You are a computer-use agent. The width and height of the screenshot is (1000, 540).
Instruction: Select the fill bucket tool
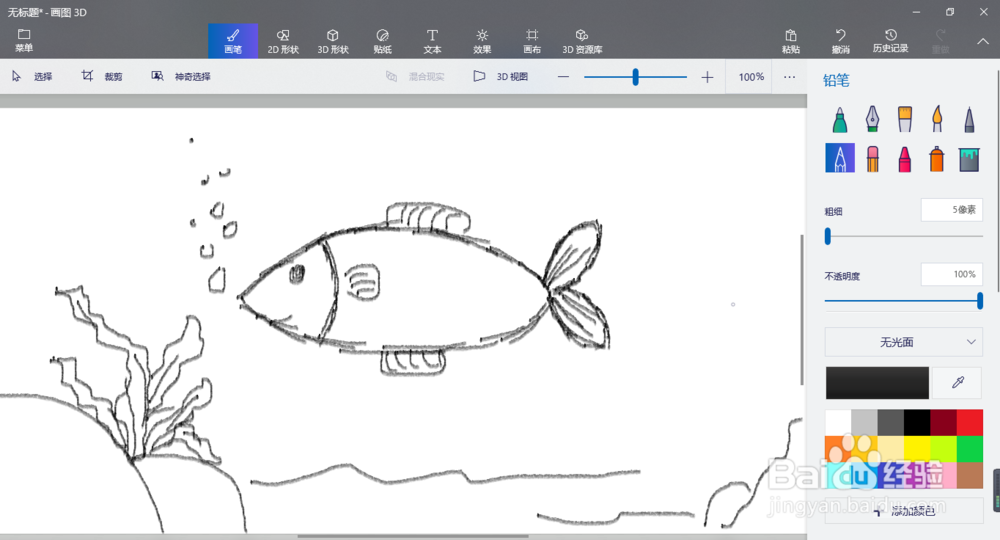point(969,158)
